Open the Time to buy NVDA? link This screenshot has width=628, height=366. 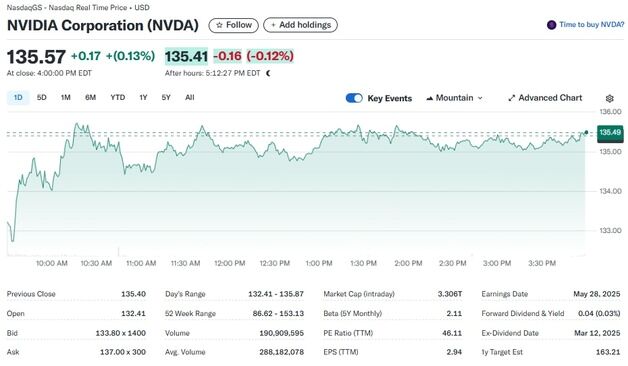[x=591, y=25]
